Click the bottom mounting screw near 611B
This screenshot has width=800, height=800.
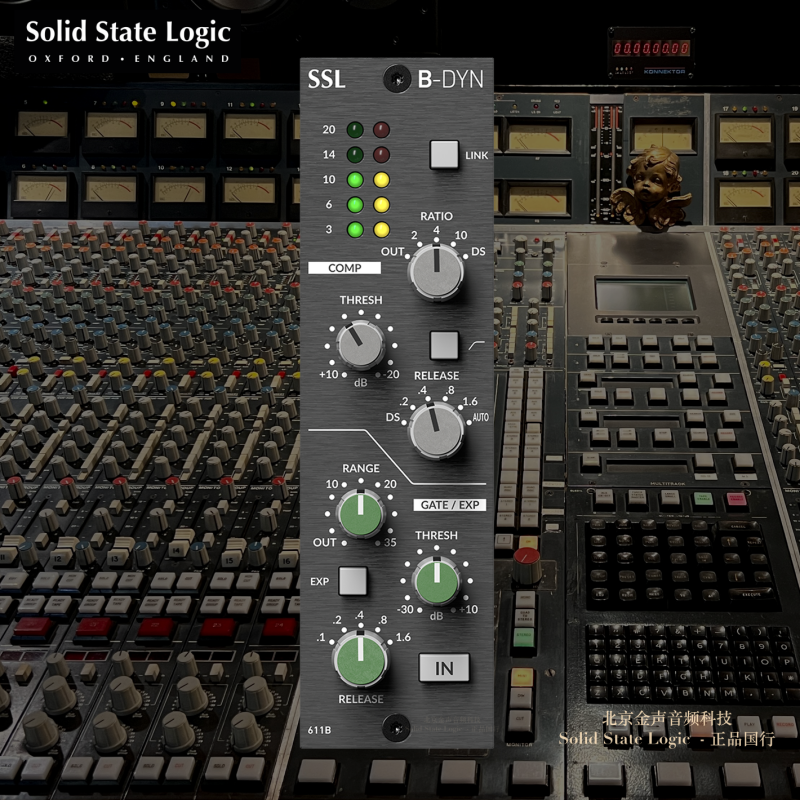pos(396,728)
